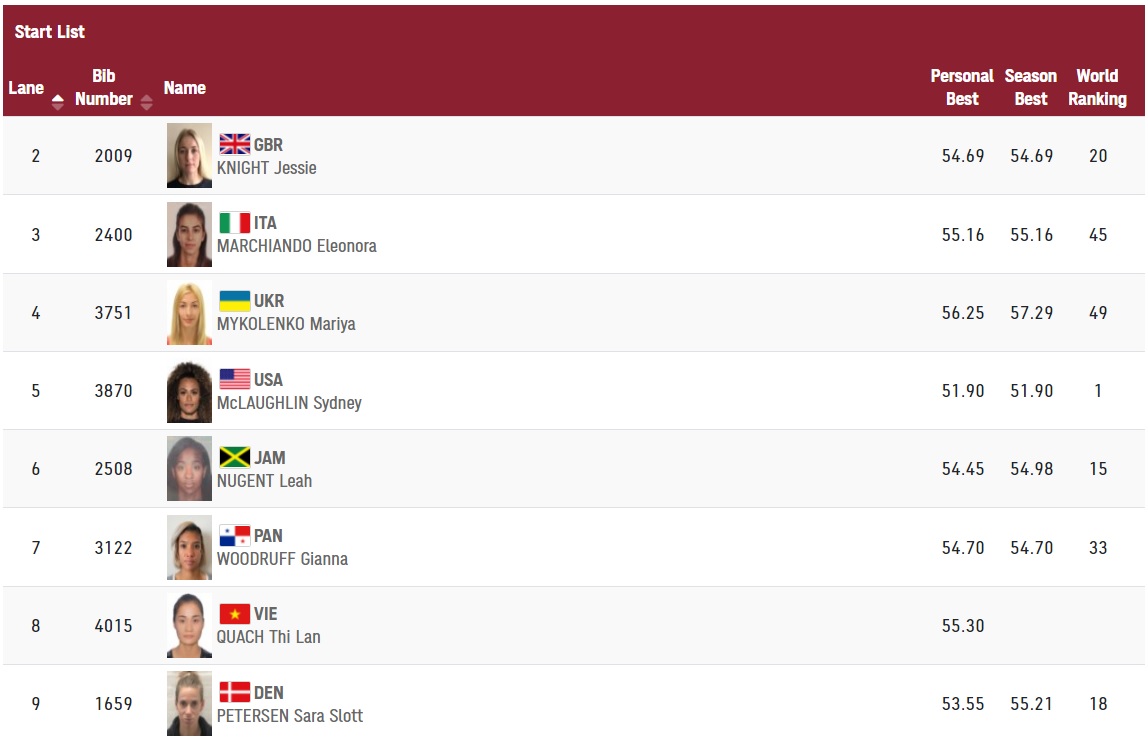Click the USA flag icon
The height and width of the screenshot is (741, 1148).
[x=235, y=379]
